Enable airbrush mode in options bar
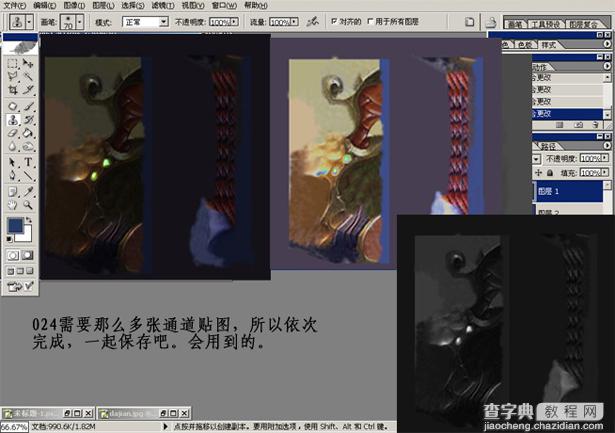Image resolution: width=615 pixels, height=433 pixels. tap(313, 22)
